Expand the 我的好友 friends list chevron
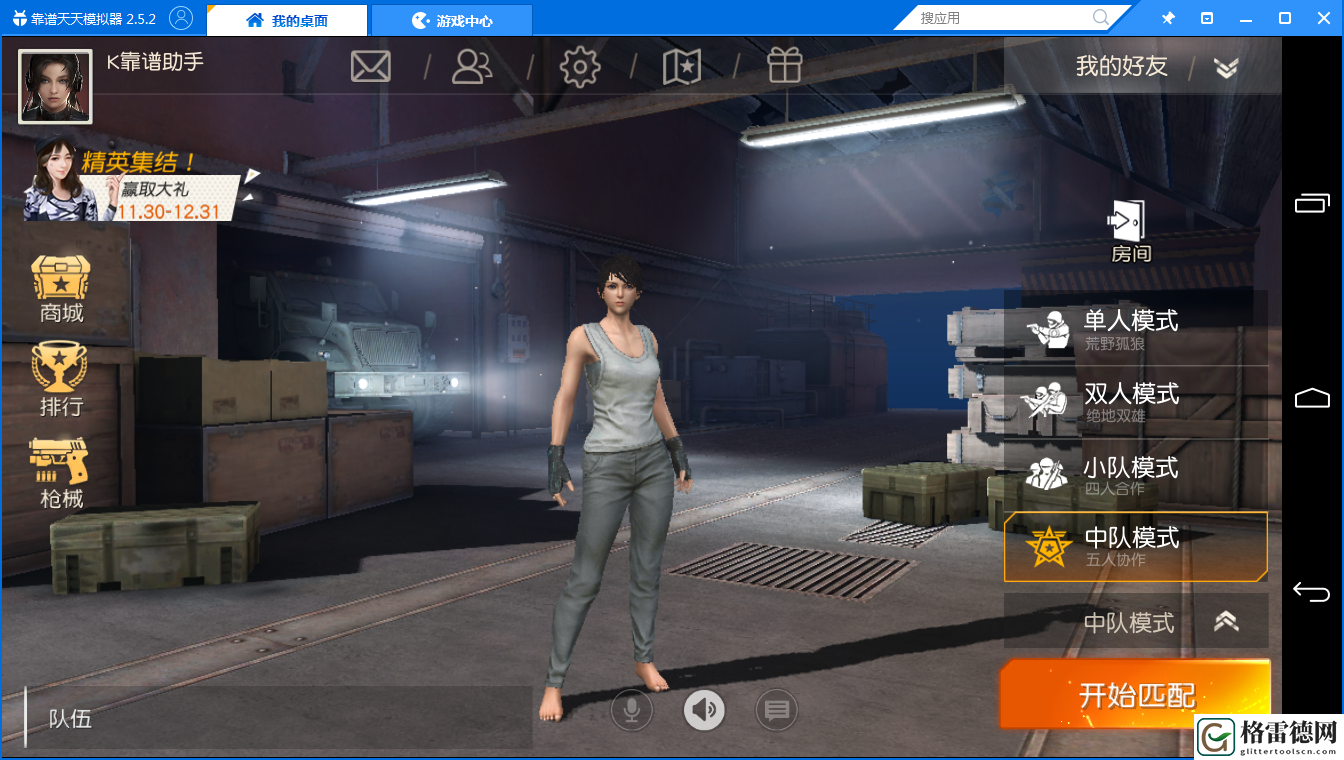Image resolution: width=1344 pixels, height=760 pixels. coord(1227,67)
